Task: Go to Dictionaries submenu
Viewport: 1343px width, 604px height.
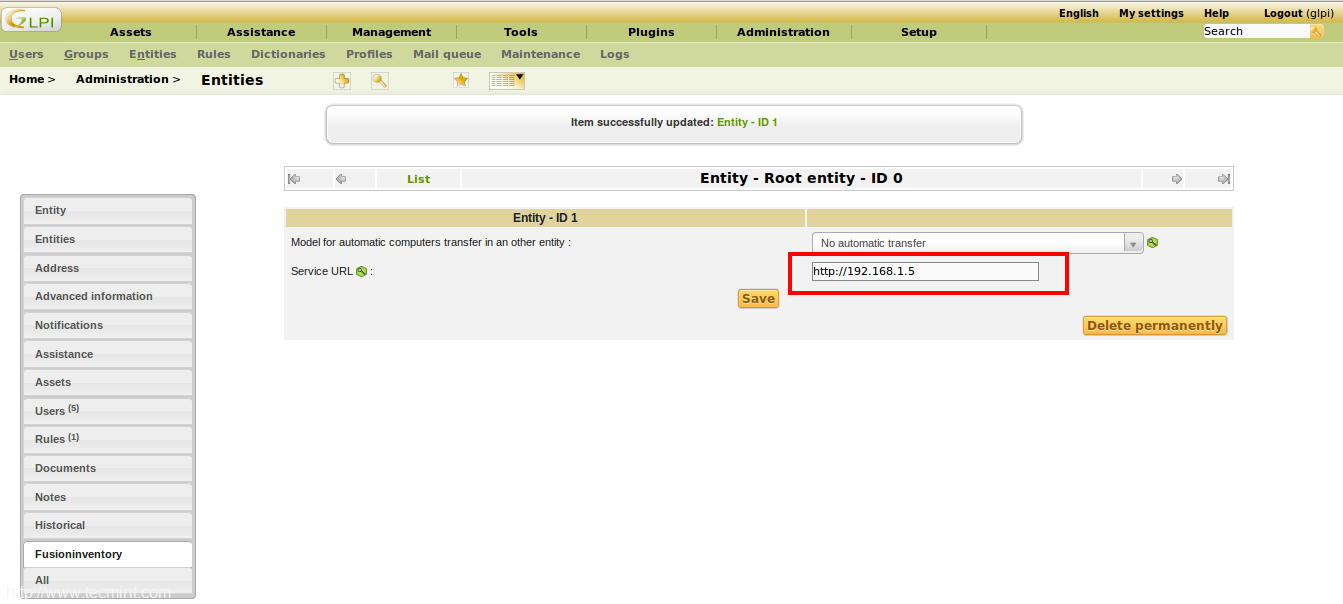Action: click(288, 54)
